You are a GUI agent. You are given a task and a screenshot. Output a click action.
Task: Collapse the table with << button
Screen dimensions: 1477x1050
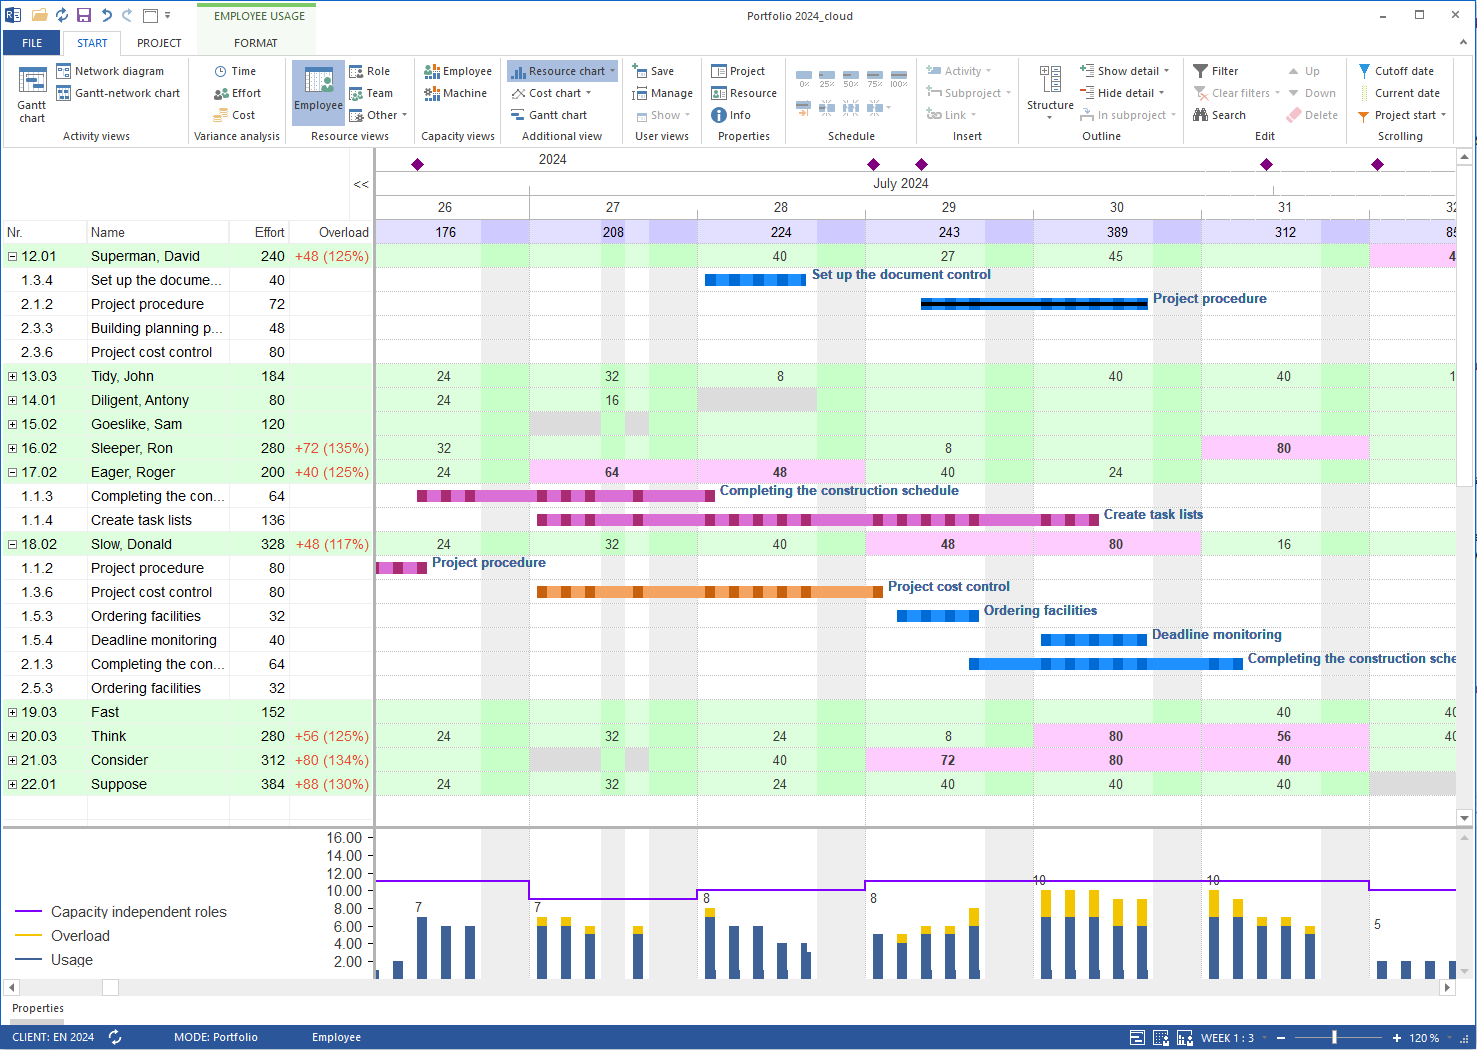[x=361, y=184]
